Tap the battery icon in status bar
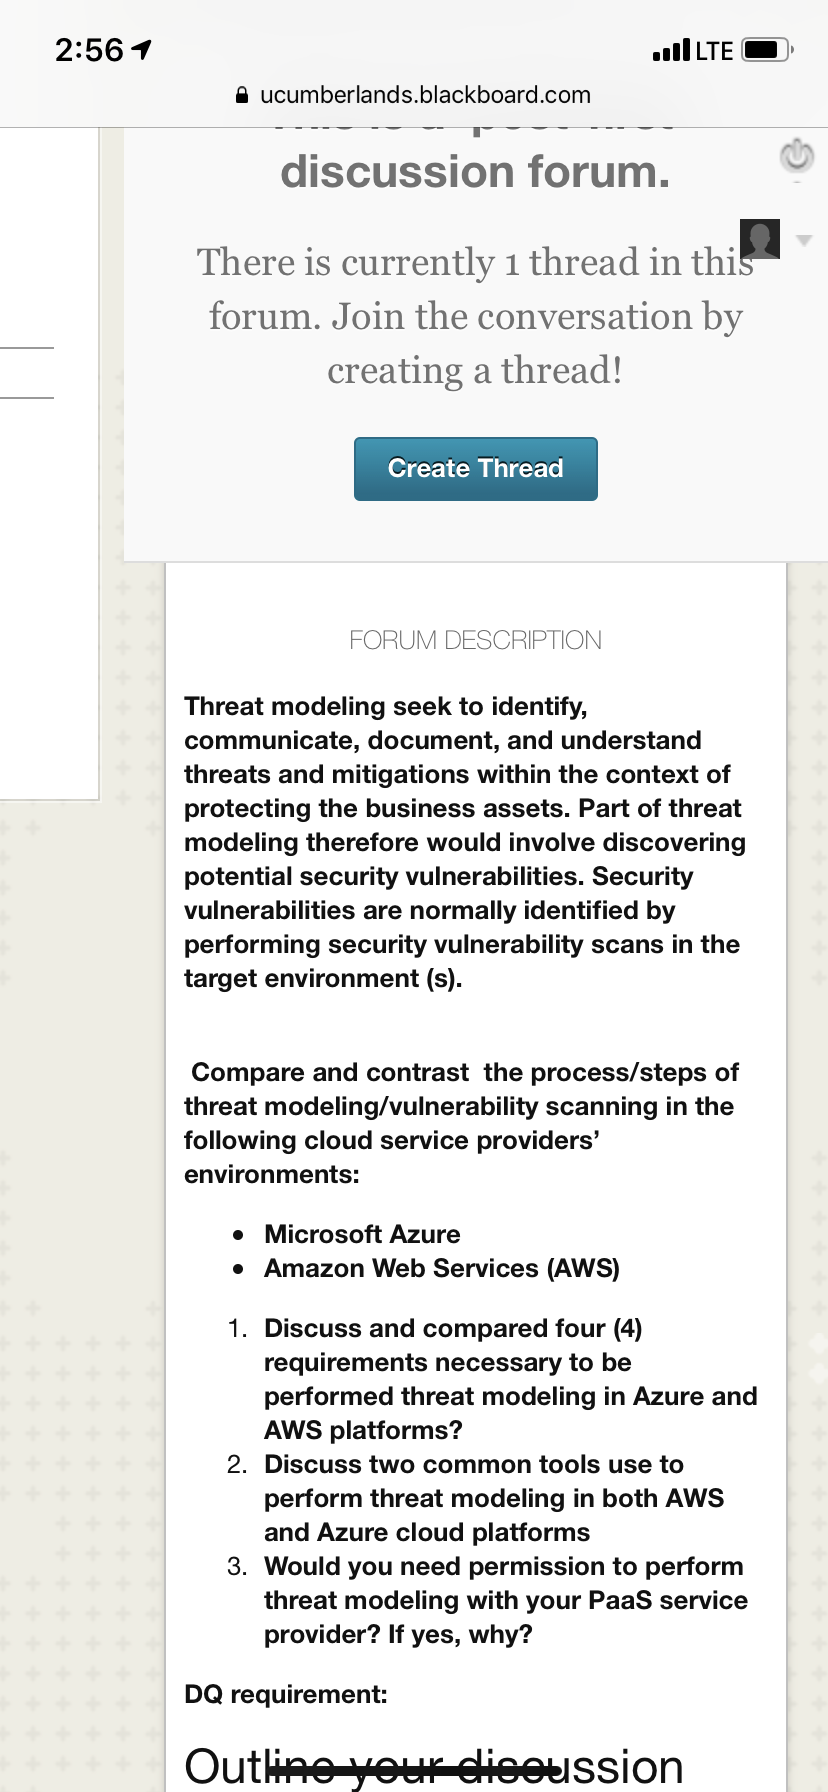Viewport: 828px width, 1792px height. pyautogui.click(x=768, y=49)
